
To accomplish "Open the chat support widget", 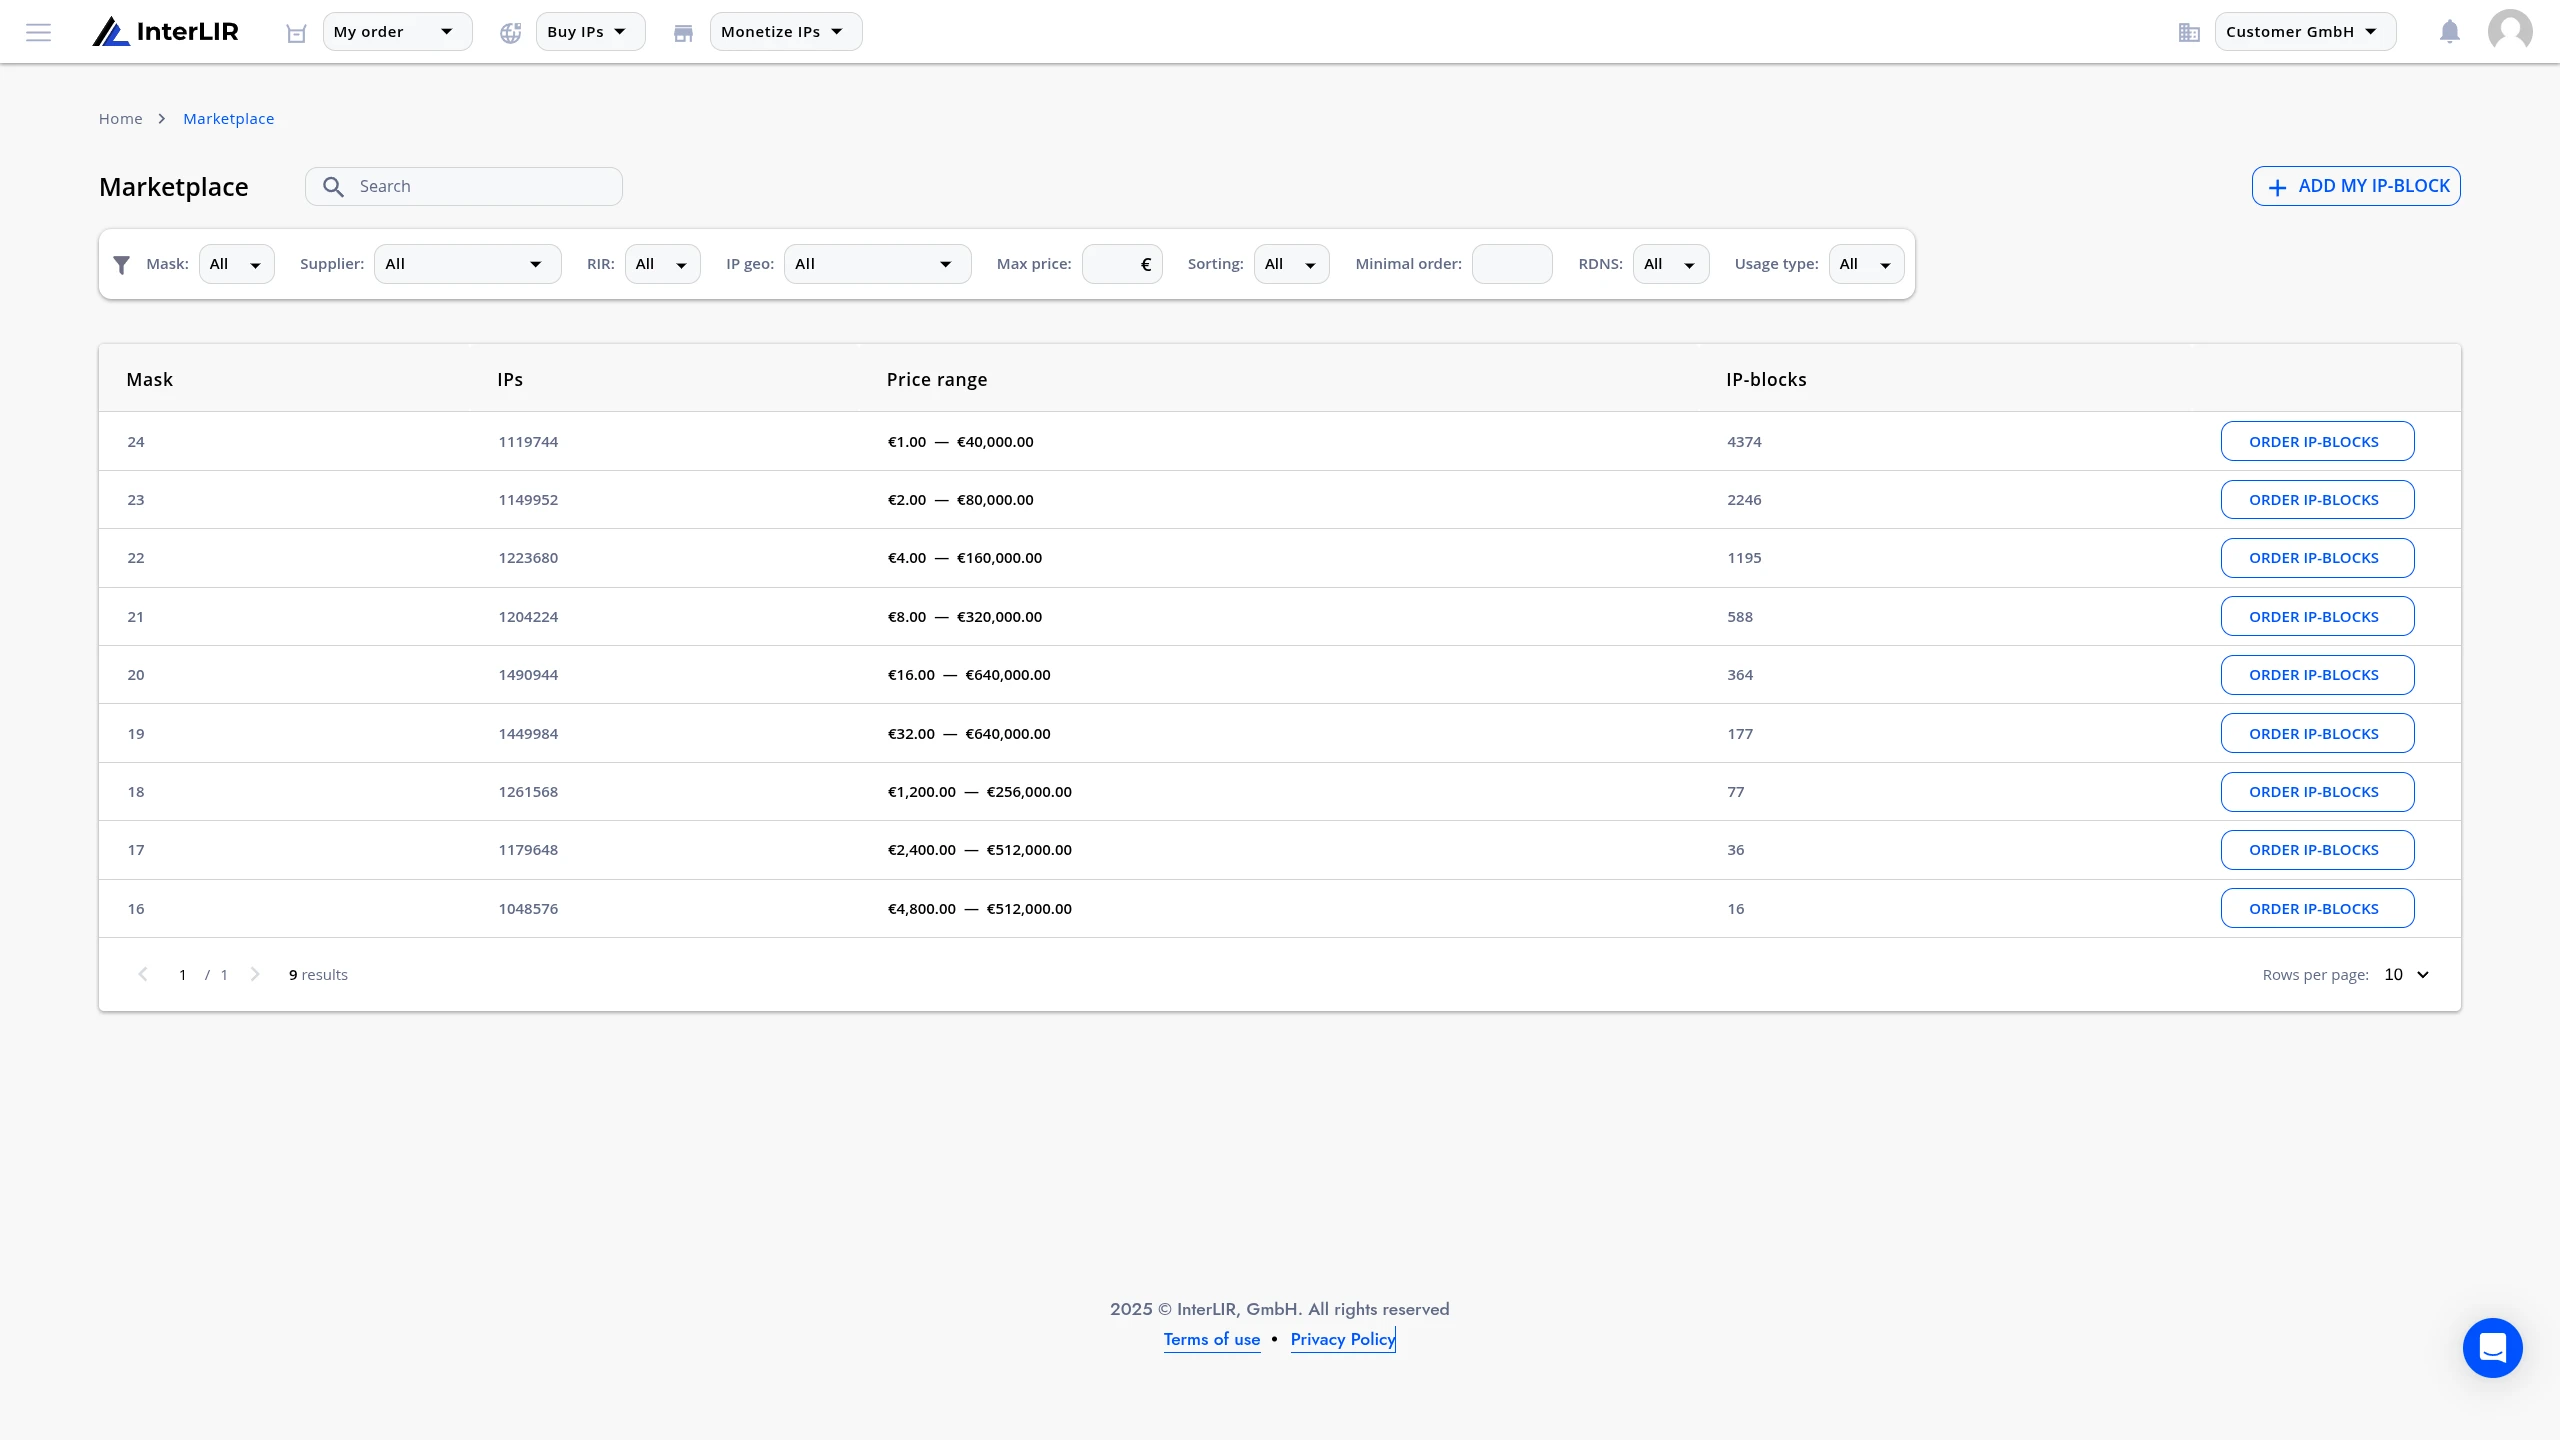I will (x=2493, y=1348).
